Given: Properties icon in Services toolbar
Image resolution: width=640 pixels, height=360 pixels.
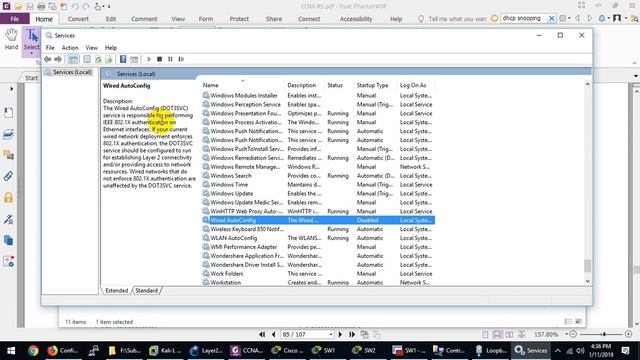Looking at the screenshot, I should pyautogui.click(x=87, y=59).
